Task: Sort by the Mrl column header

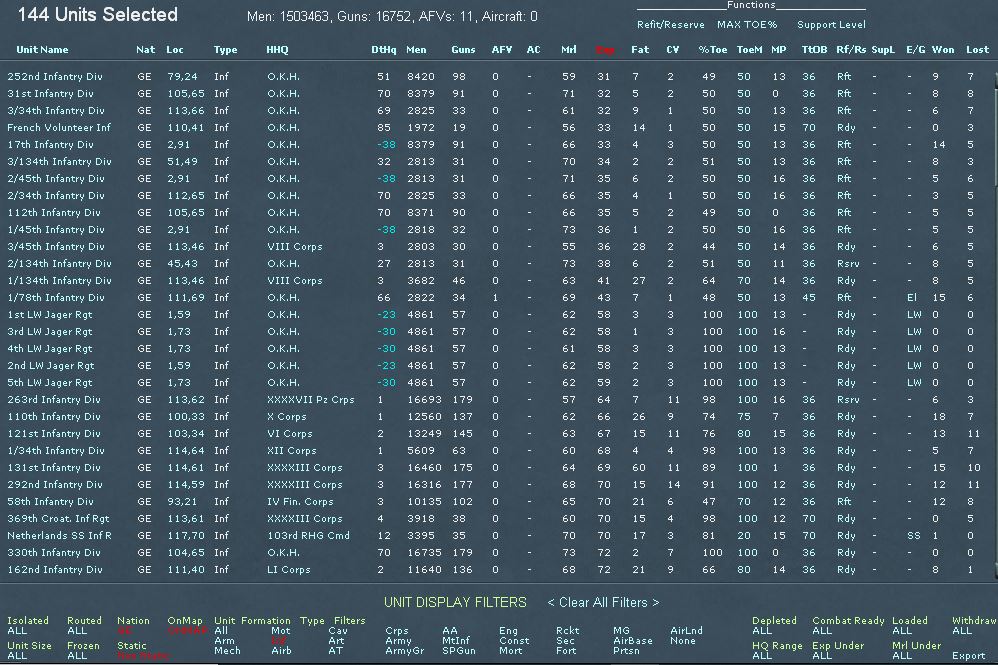Action: point(568,50)
